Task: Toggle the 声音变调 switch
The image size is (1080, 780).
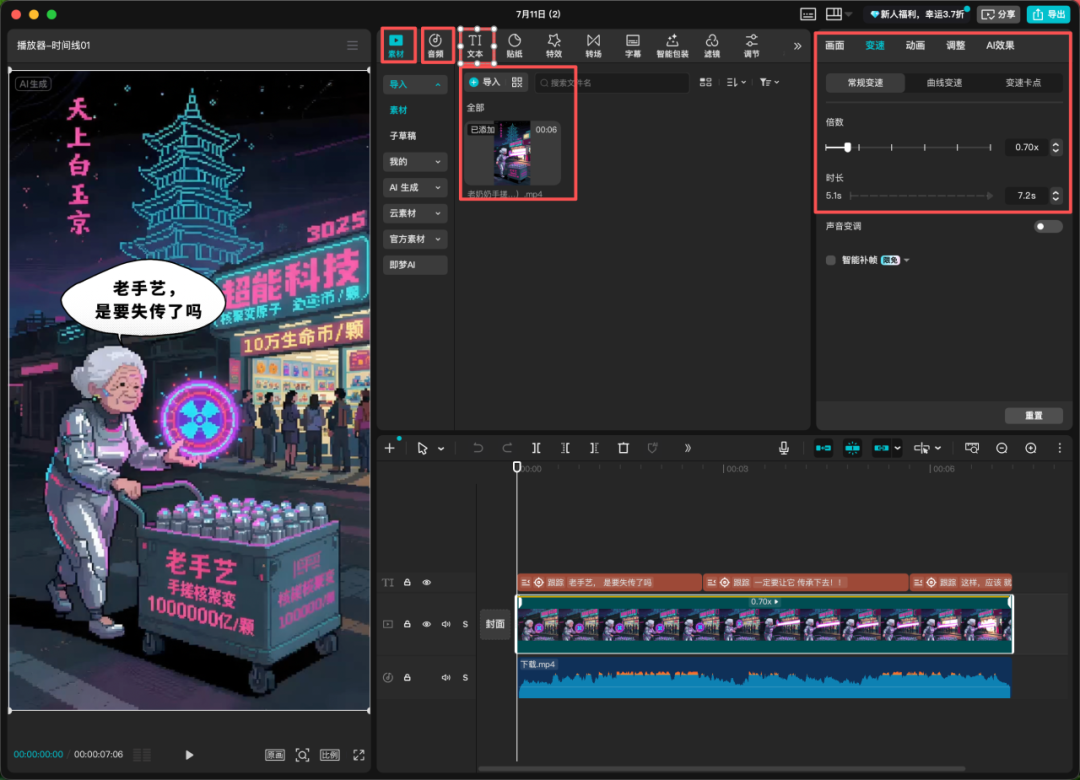Action: (x=1047, y=227)
